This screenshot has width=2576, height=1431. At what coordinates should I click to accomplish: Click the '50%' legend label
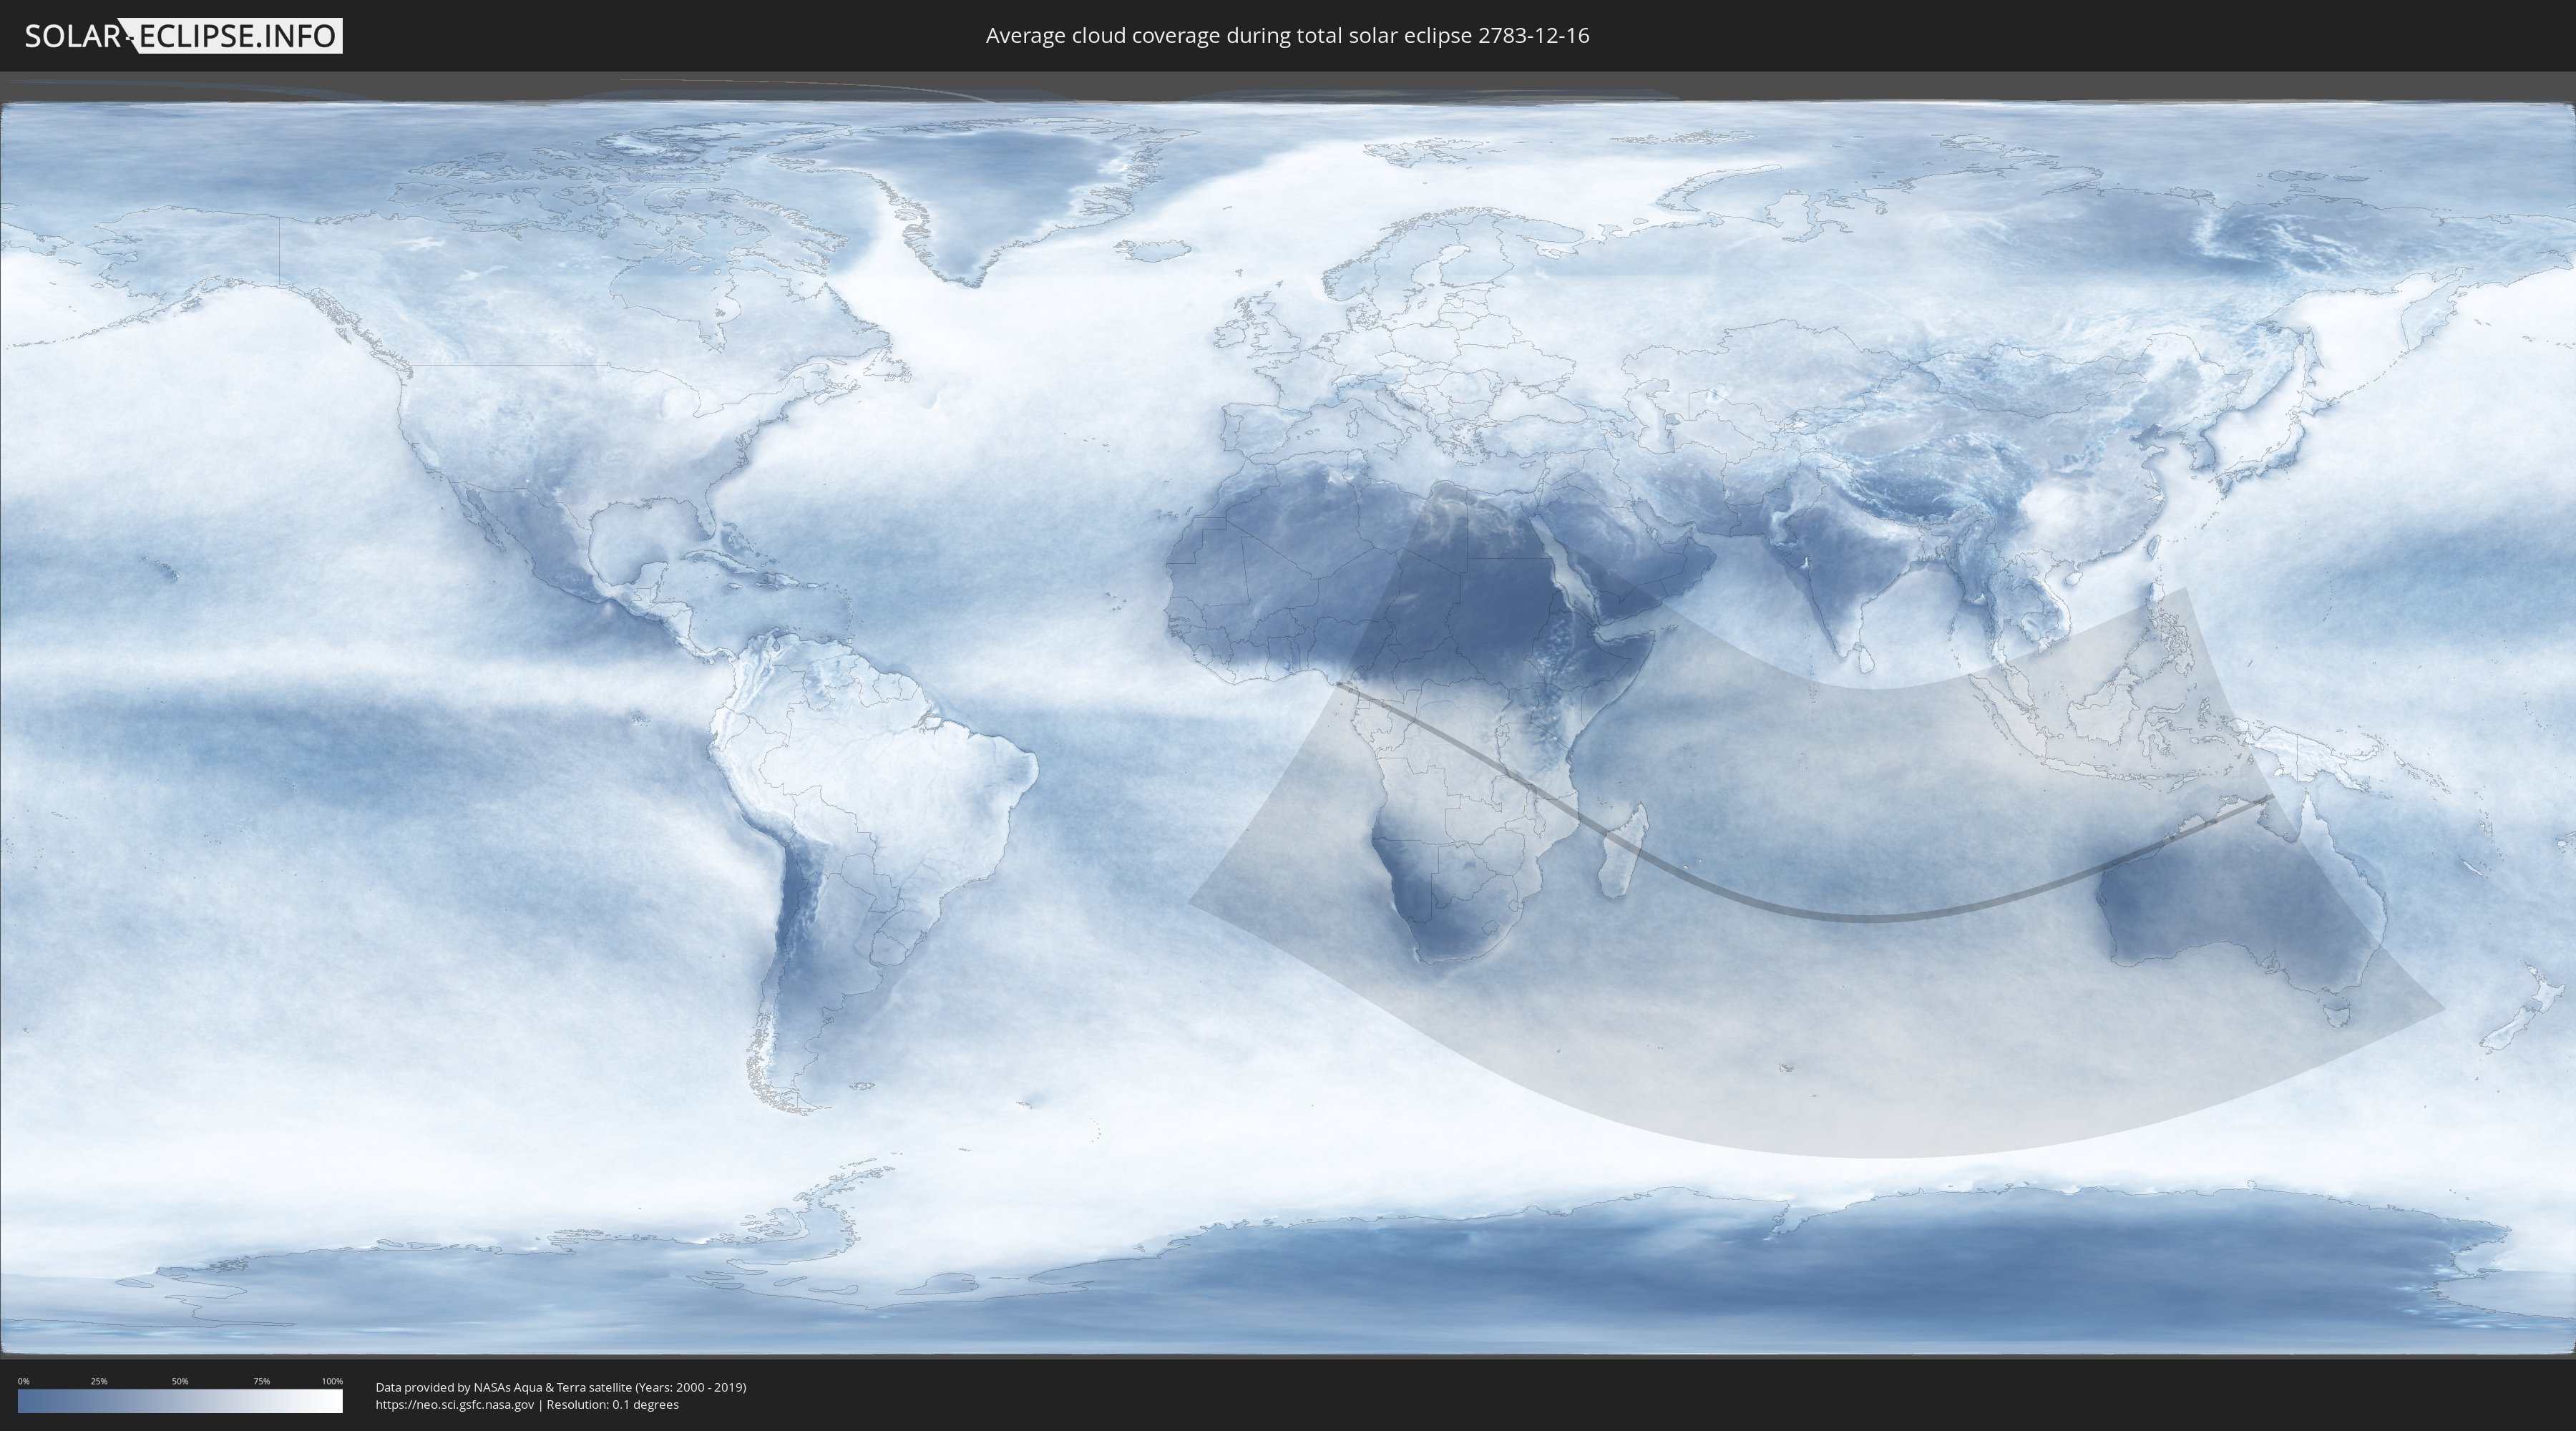pos(180,1381)
